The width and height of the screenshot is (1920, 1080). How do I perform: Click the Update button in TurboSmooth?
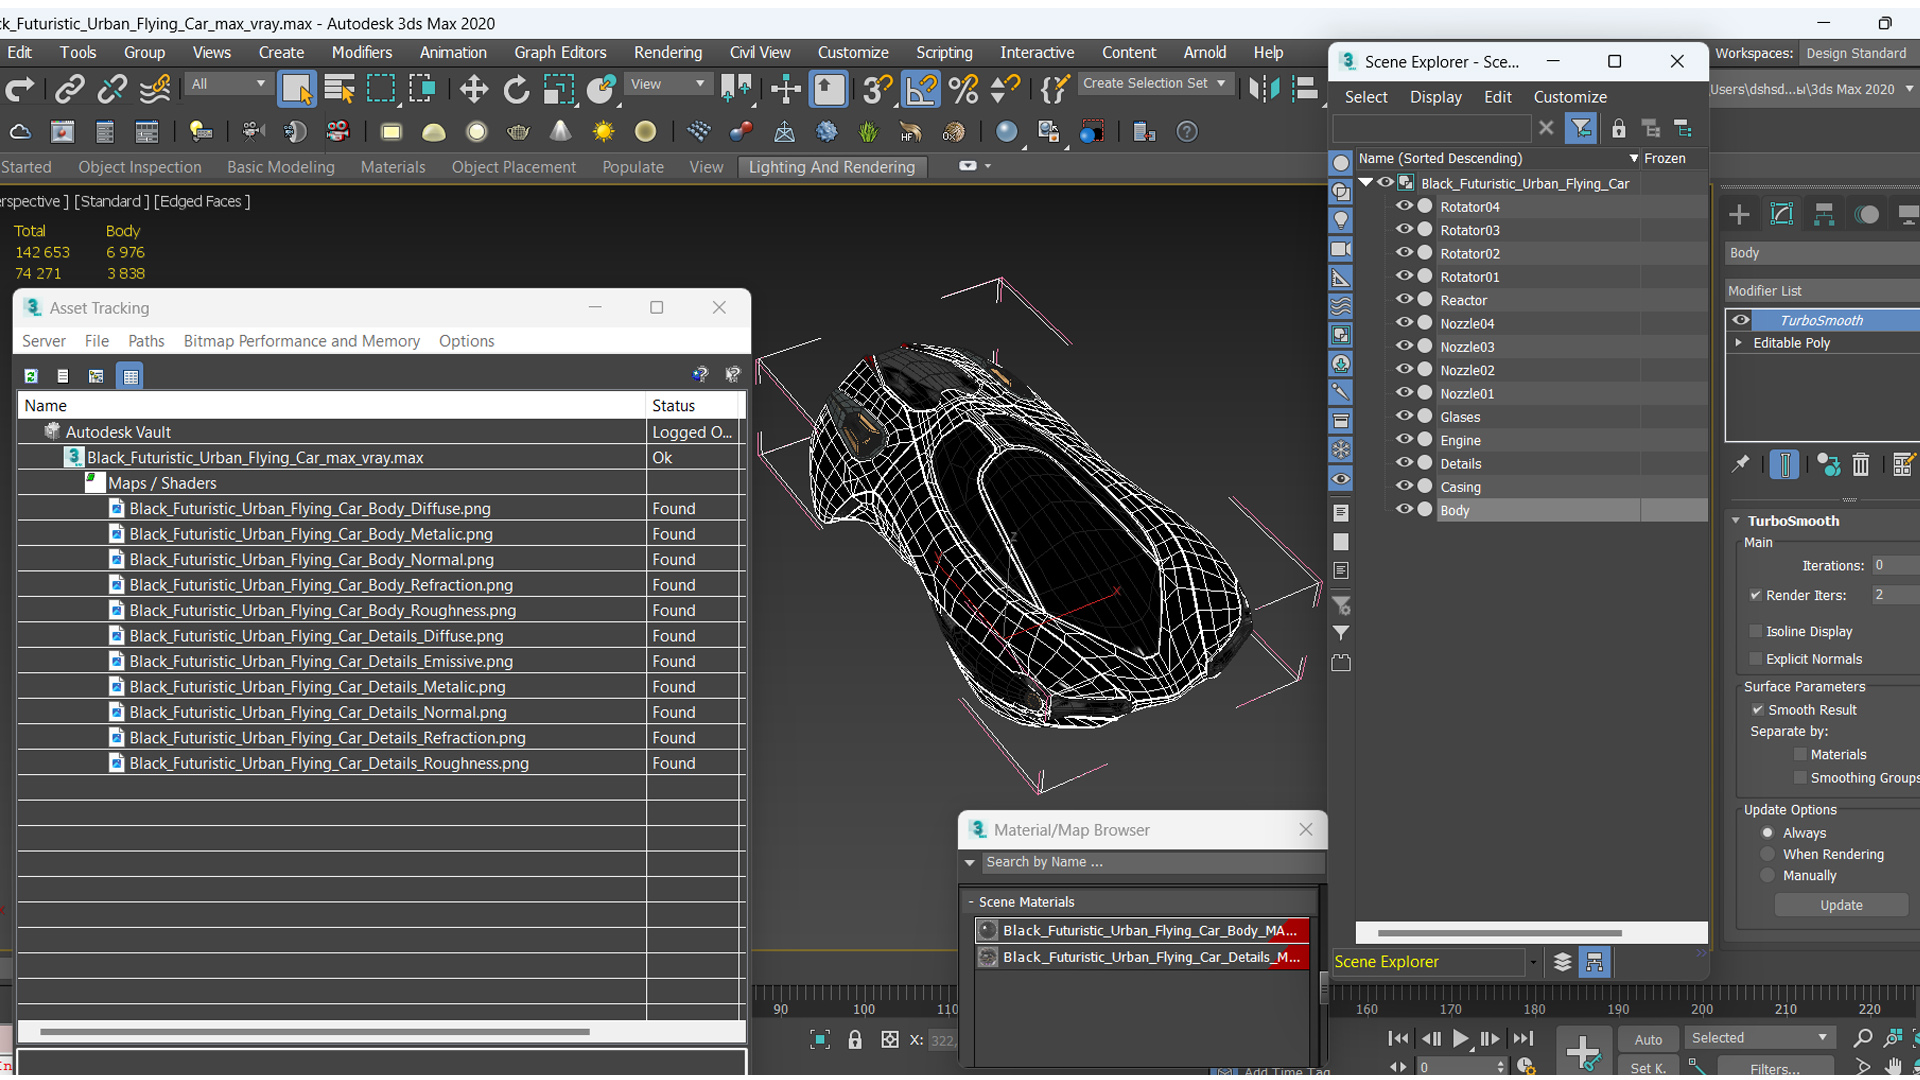click(x=1840, y=905)
